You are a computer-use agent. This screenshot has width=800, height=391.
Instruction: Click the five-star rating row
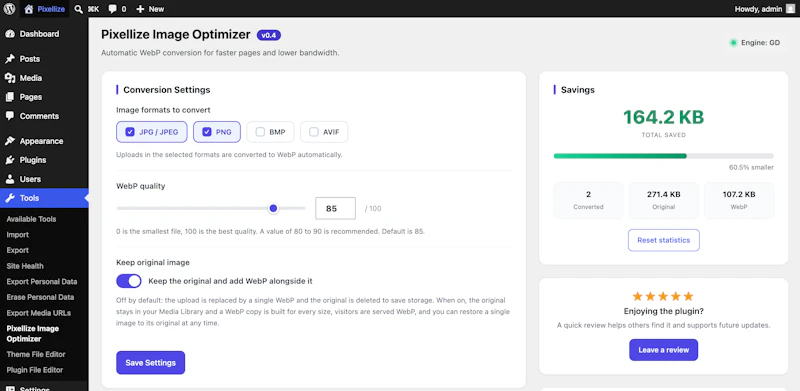663,297
